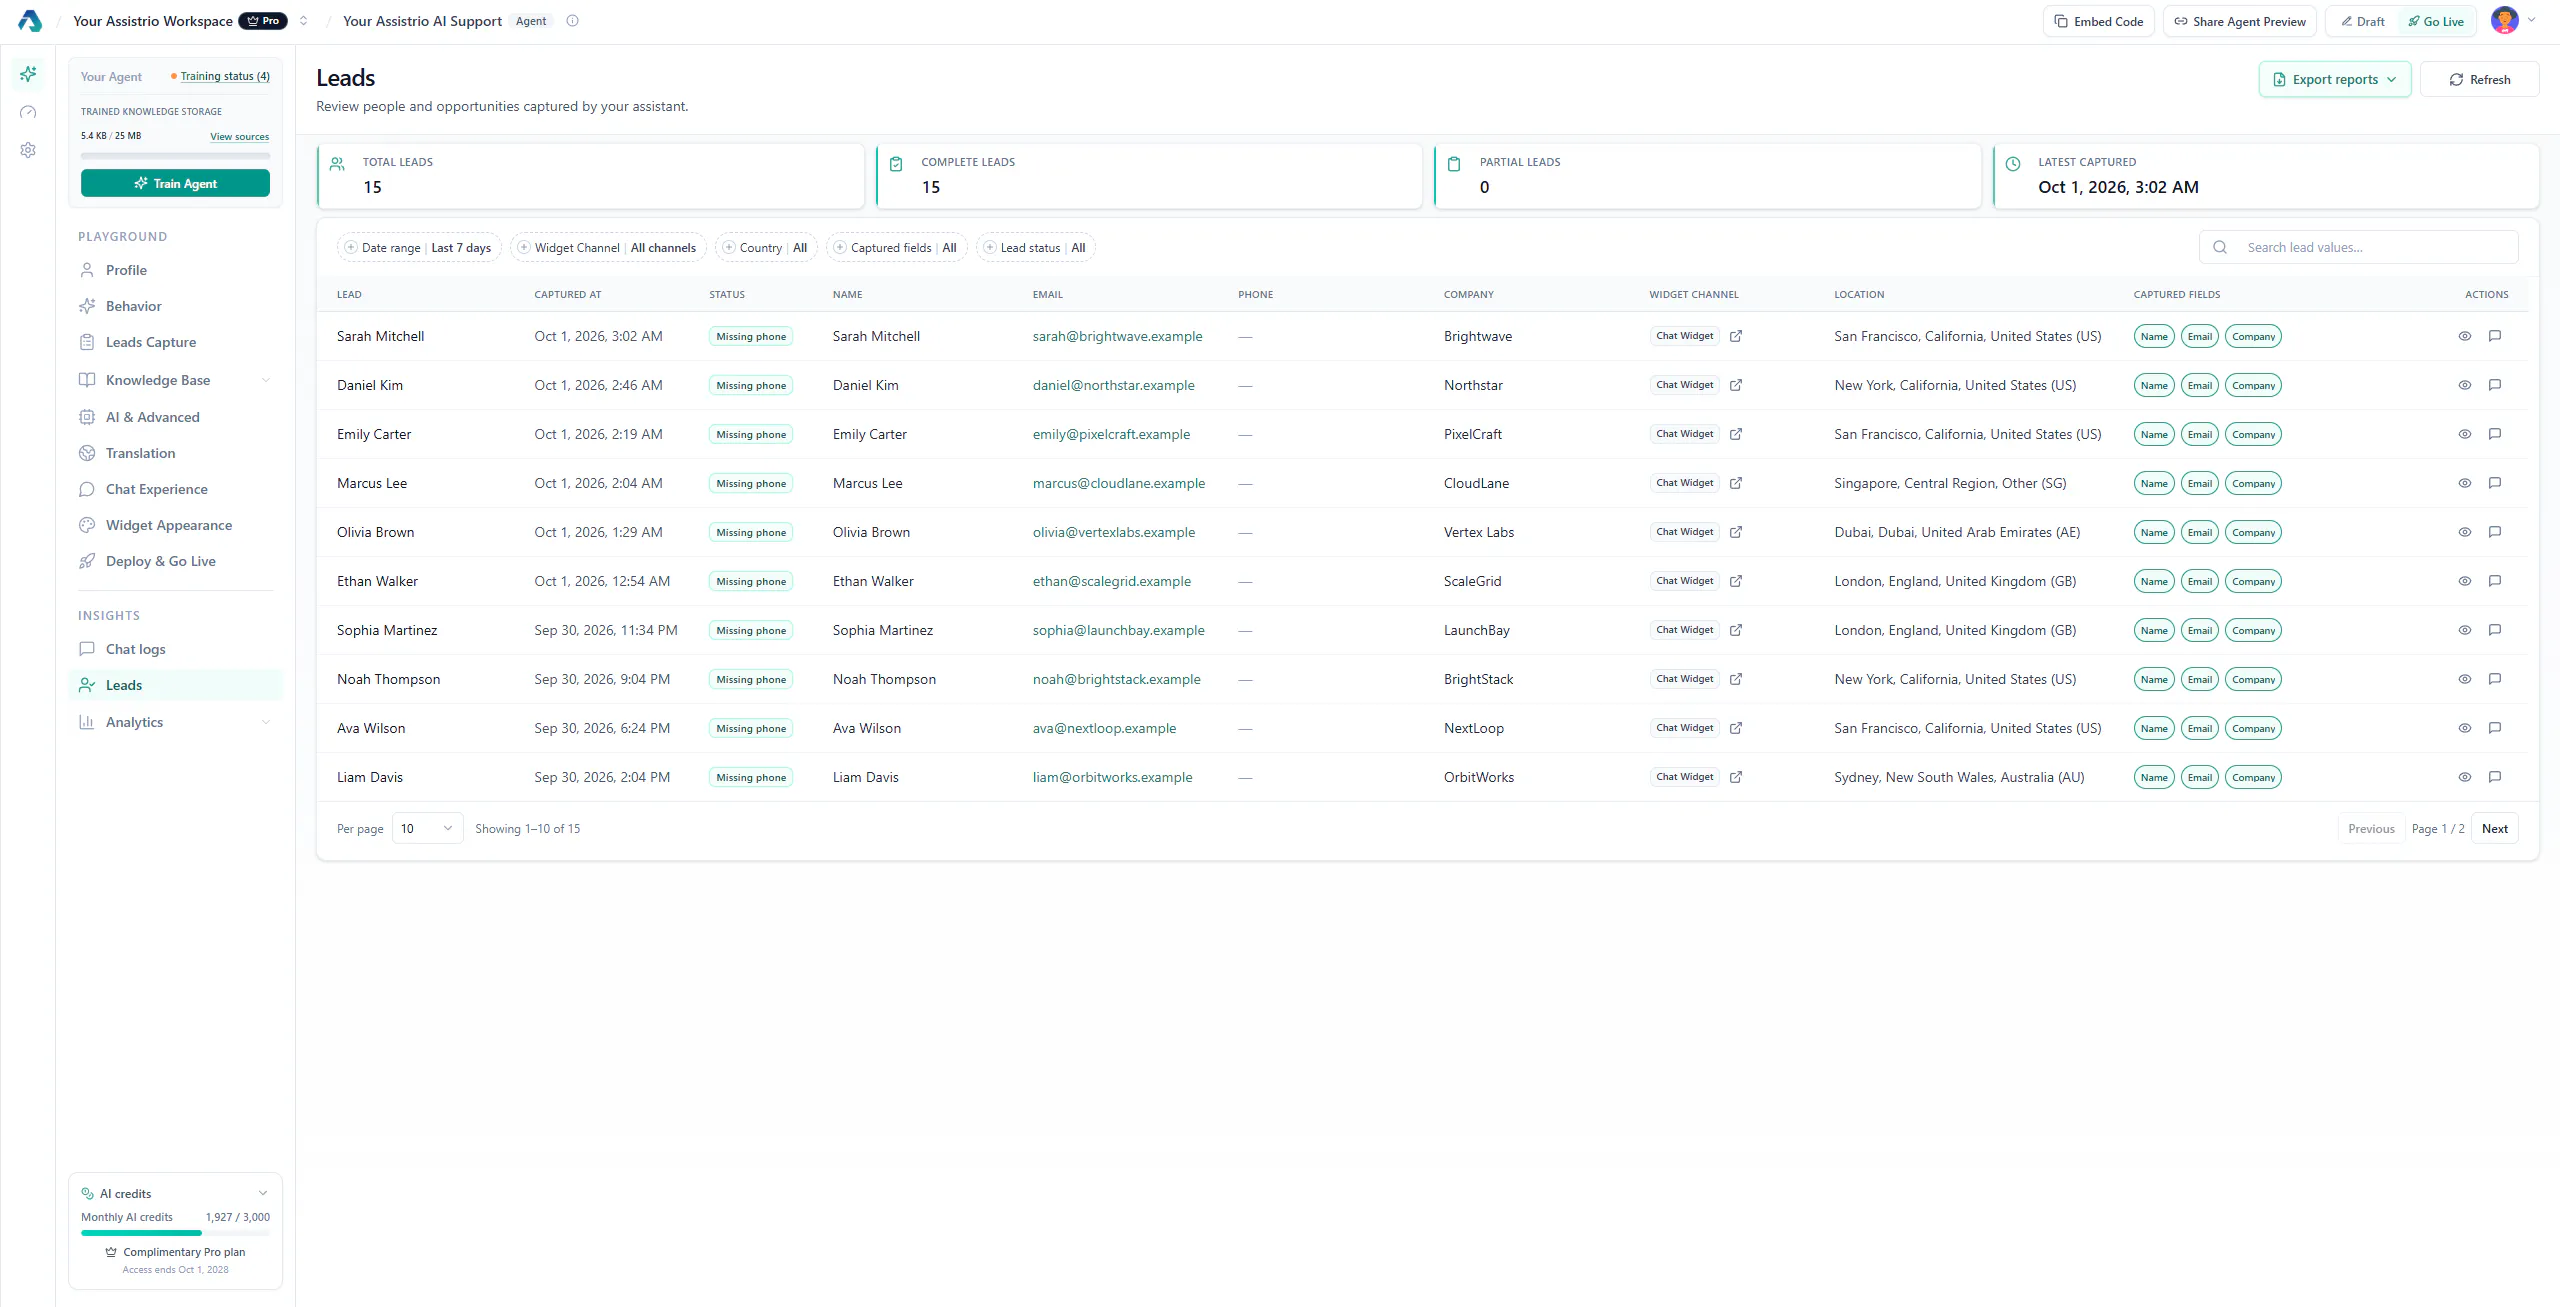Open chat icon in Daniel Kim's row
This screenshot has width=2560, height=1307.
2495,385
